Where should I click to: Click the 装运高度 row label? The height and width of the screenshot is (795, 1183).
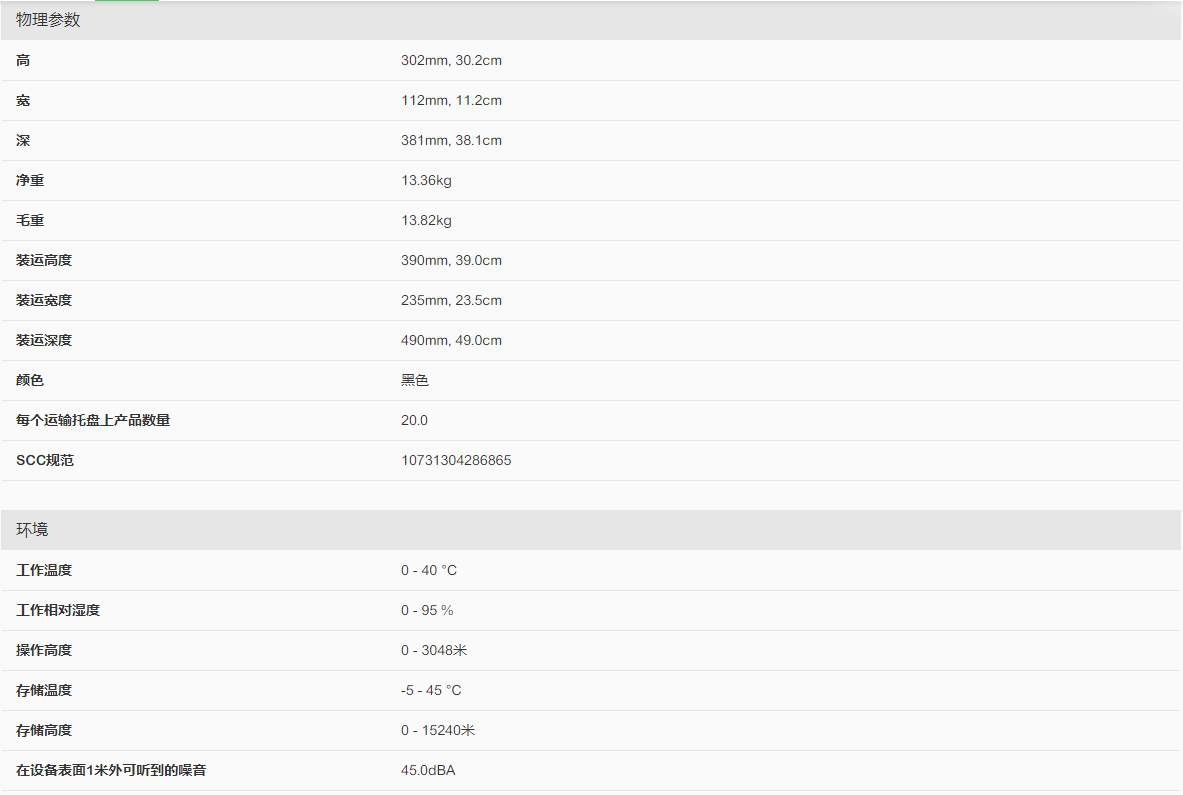(x=44, y=260)
